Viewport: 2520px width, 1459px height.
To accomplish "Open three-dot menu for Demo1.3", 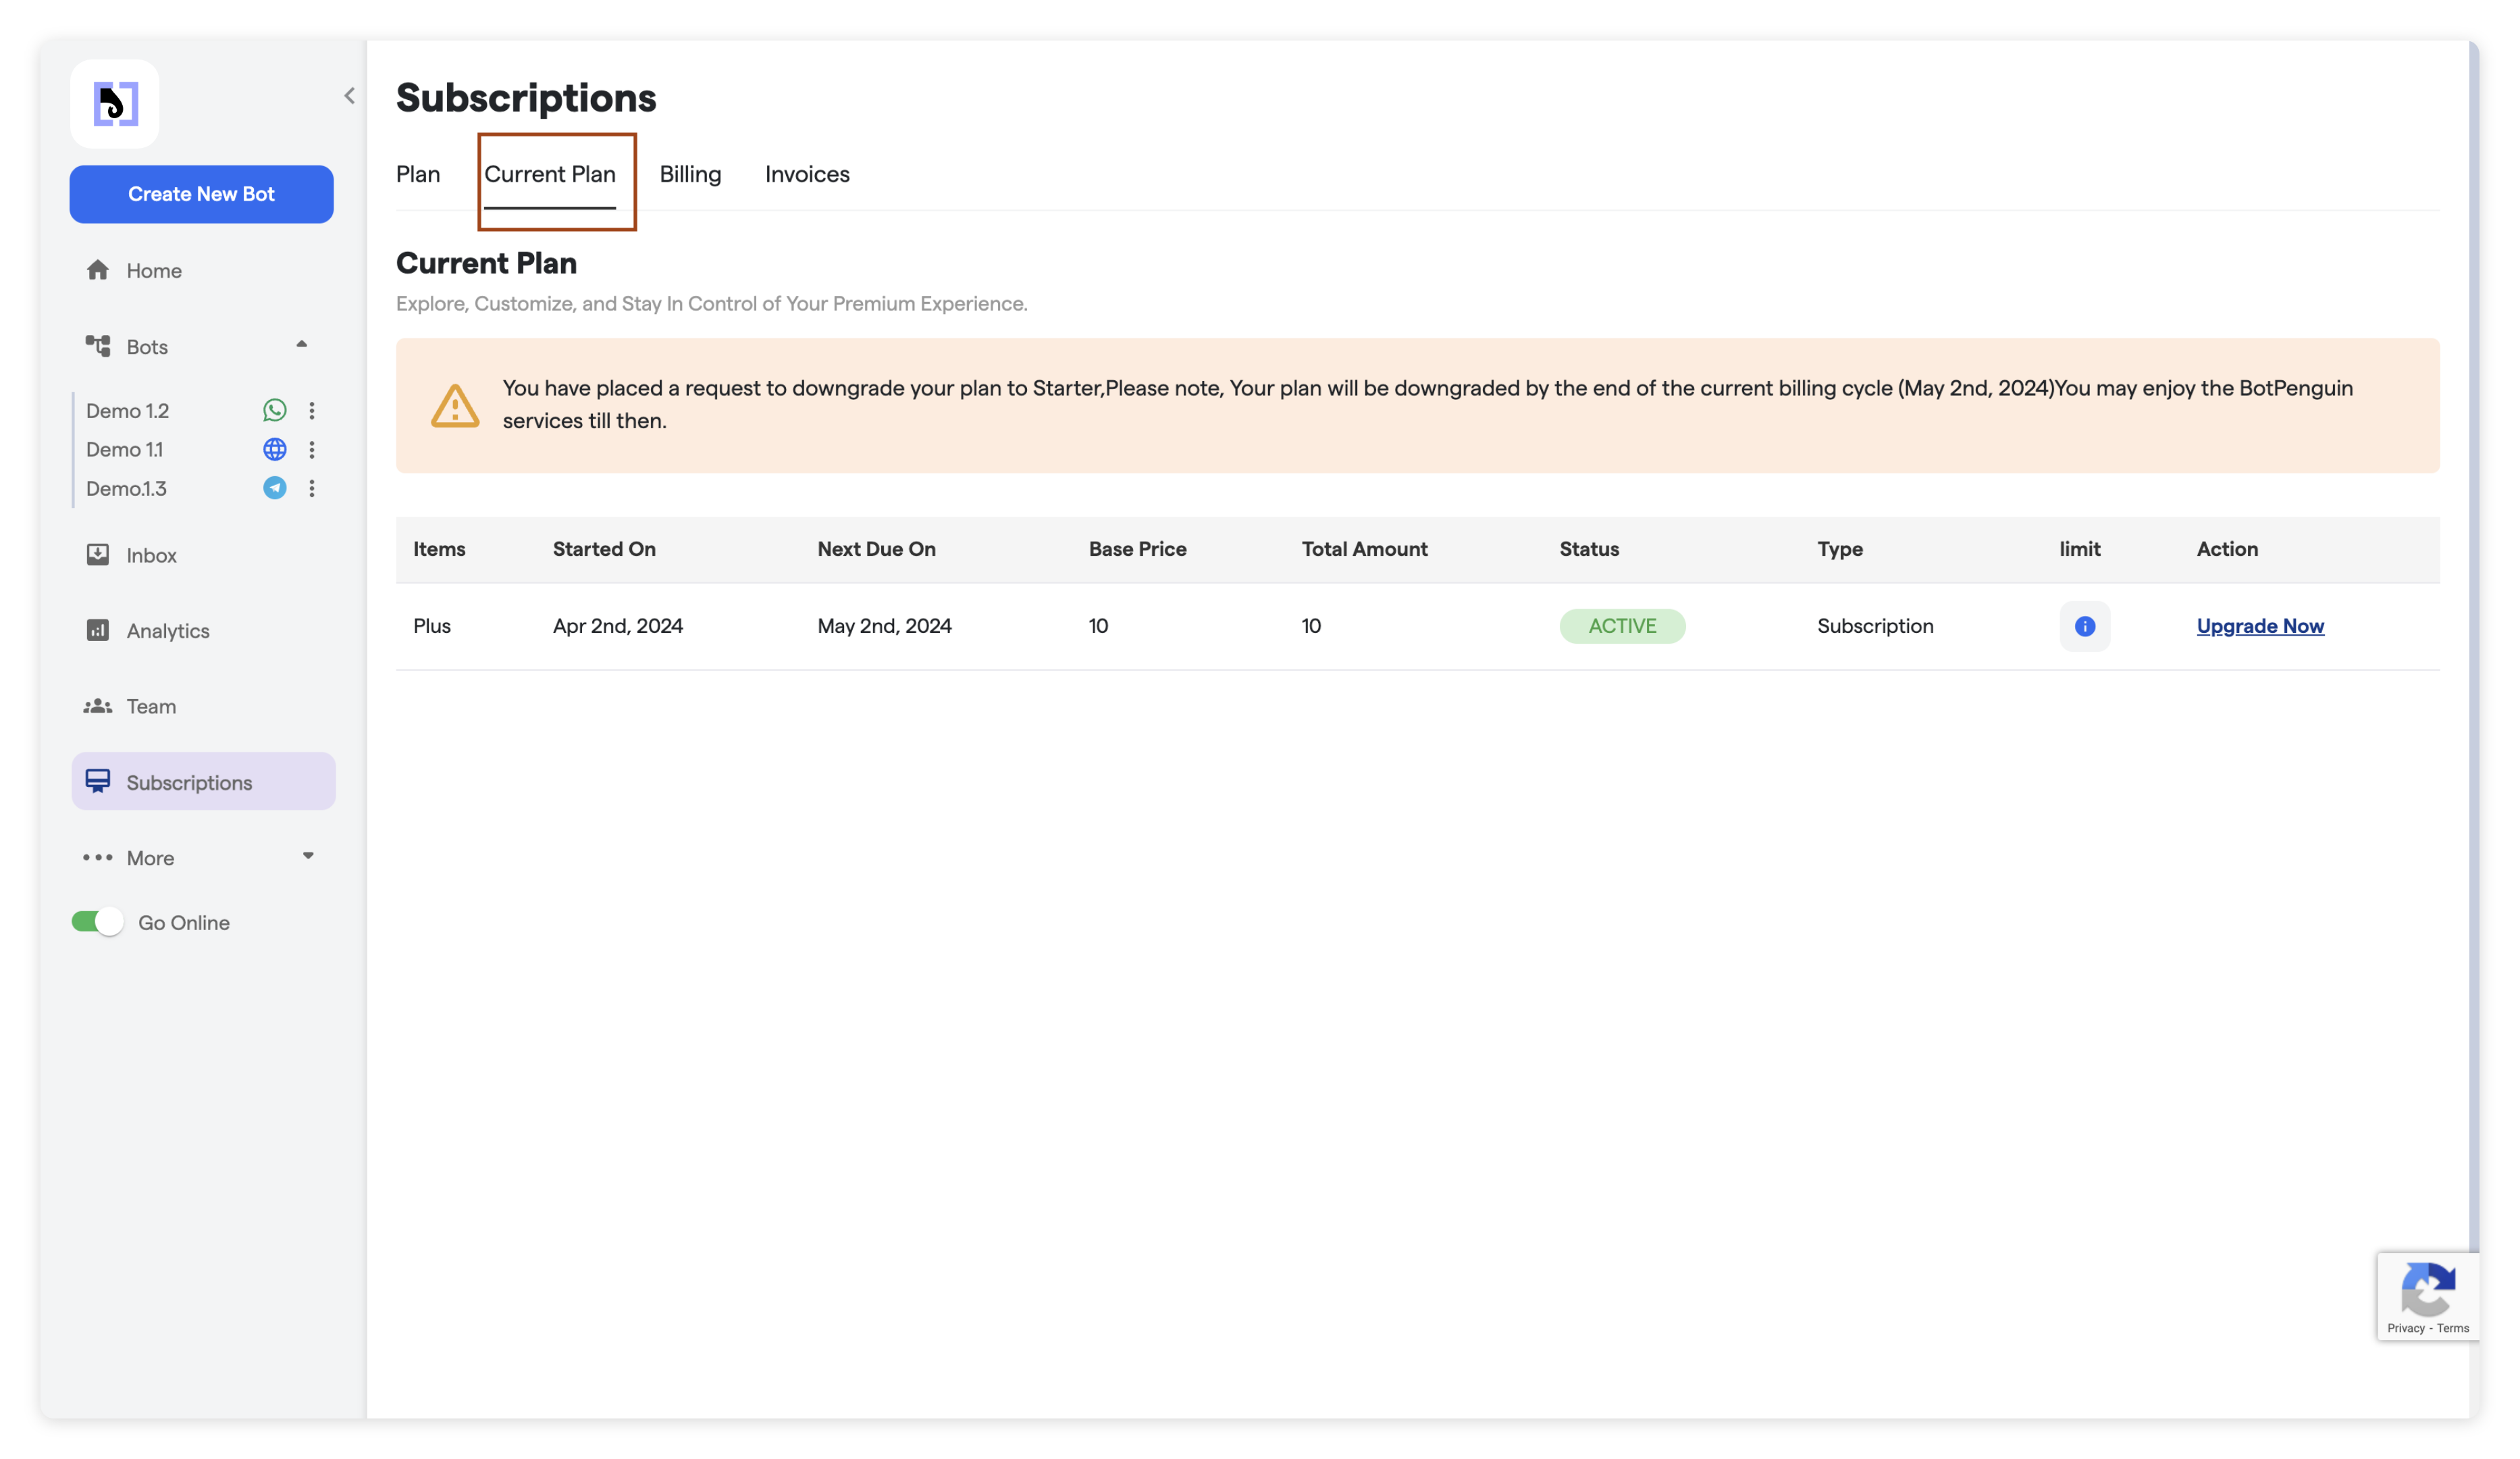I will pos(312,488).
